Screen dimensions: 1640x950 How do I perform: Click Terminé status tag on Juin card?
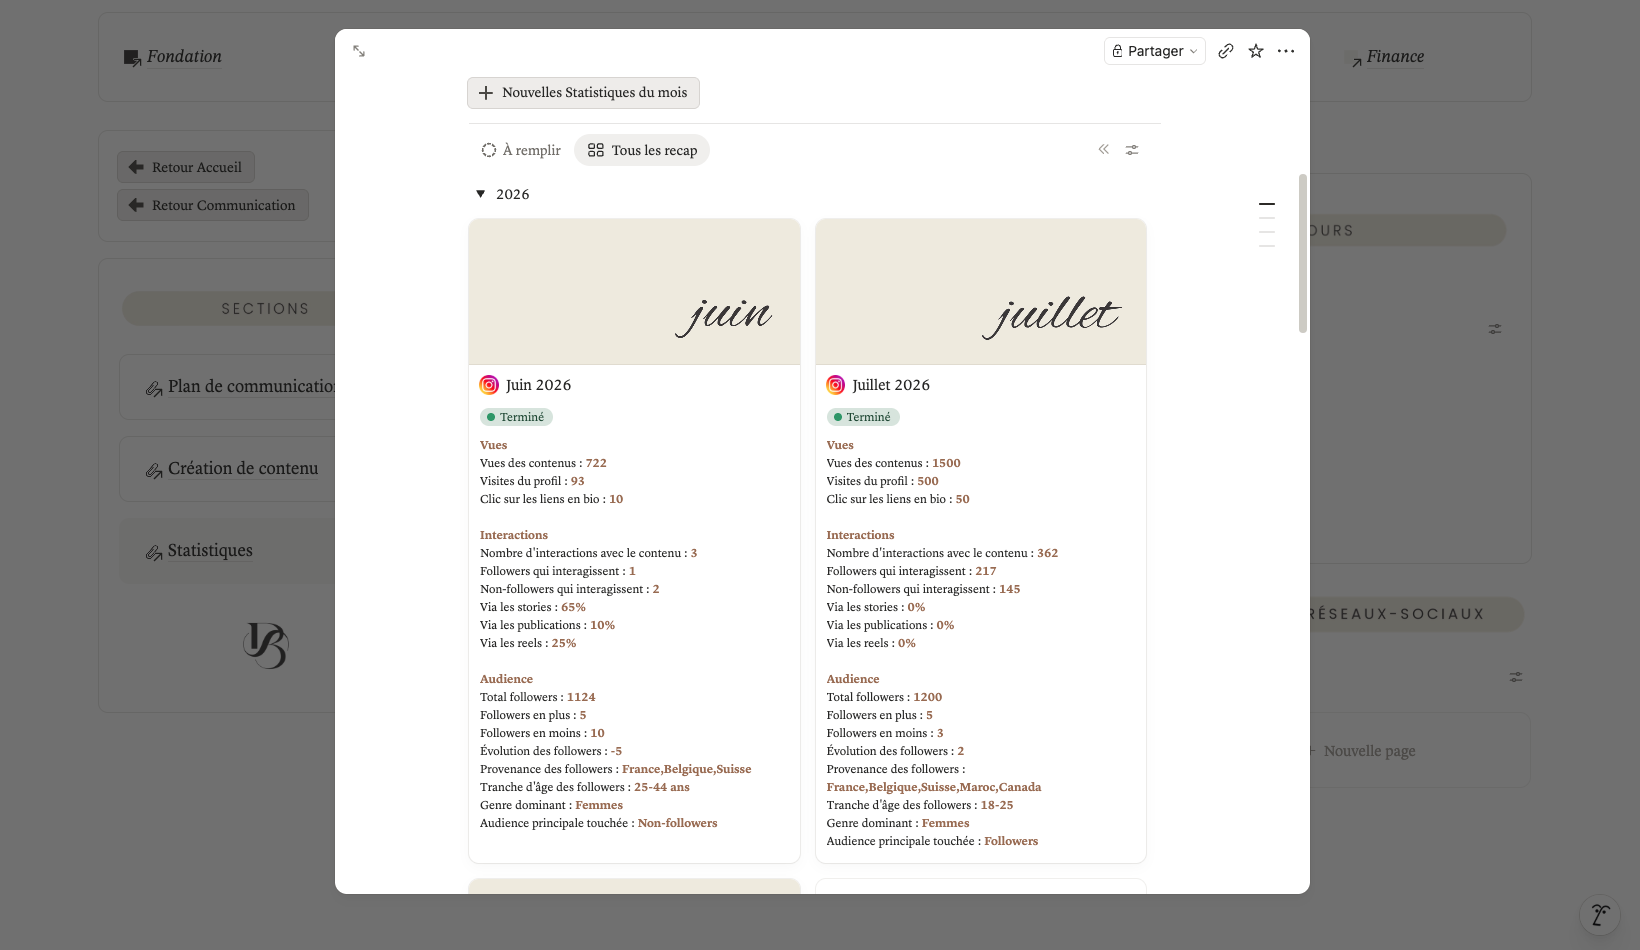click(516, 417)
